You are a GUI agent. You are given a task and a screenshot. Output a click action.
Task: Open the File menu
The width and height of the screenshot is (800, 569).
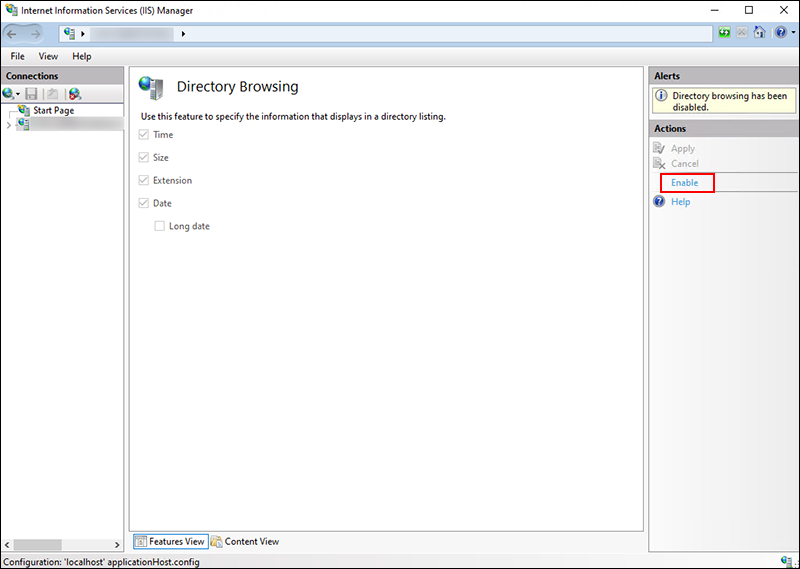[17, 56]
